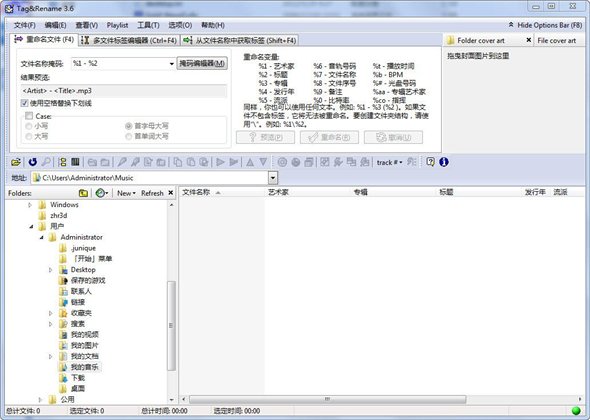Select the 首单词大写 radio button
This screenshot has height=420, width=590.
click(129, 136)
